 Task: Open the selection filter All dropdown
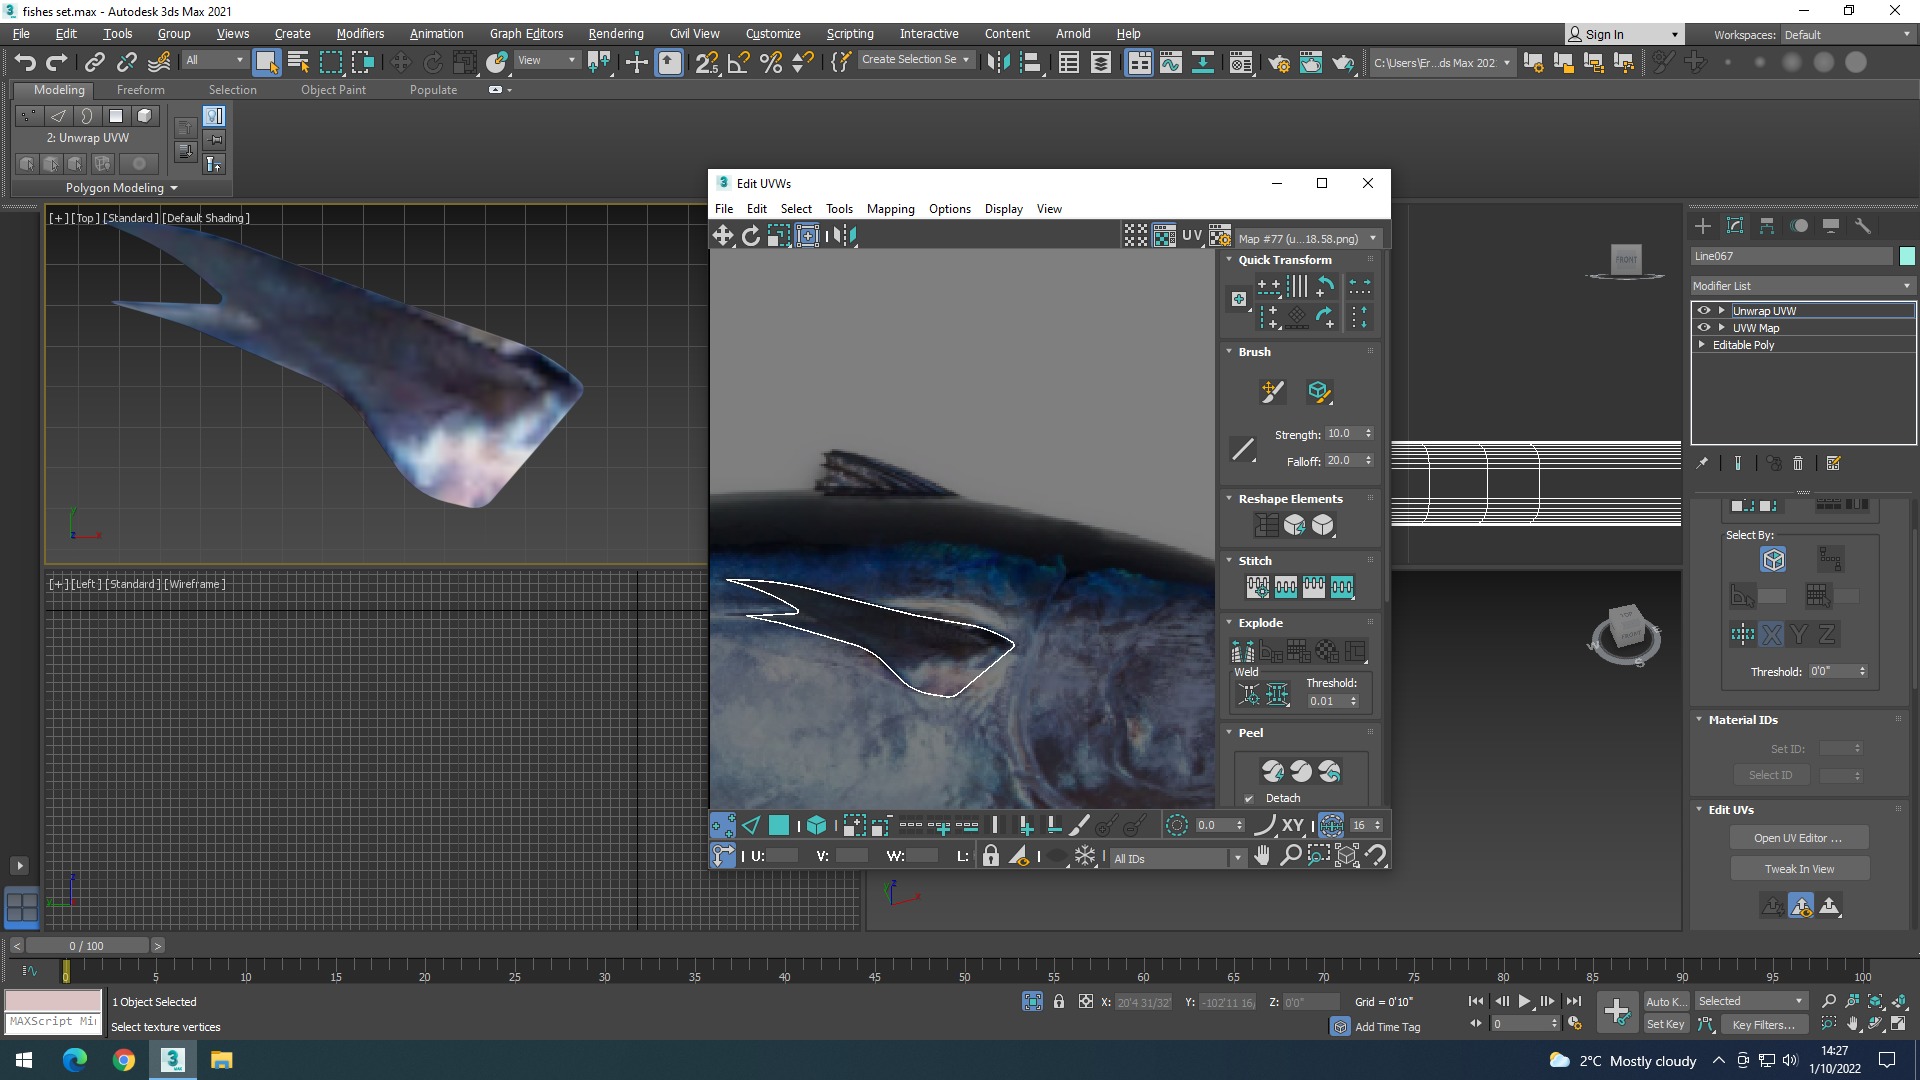coord(215,60)
